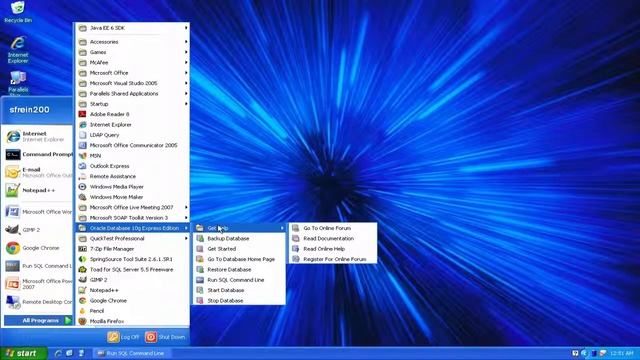
Task: Open Internet Explorer in programs list
Action: [133, 124]
